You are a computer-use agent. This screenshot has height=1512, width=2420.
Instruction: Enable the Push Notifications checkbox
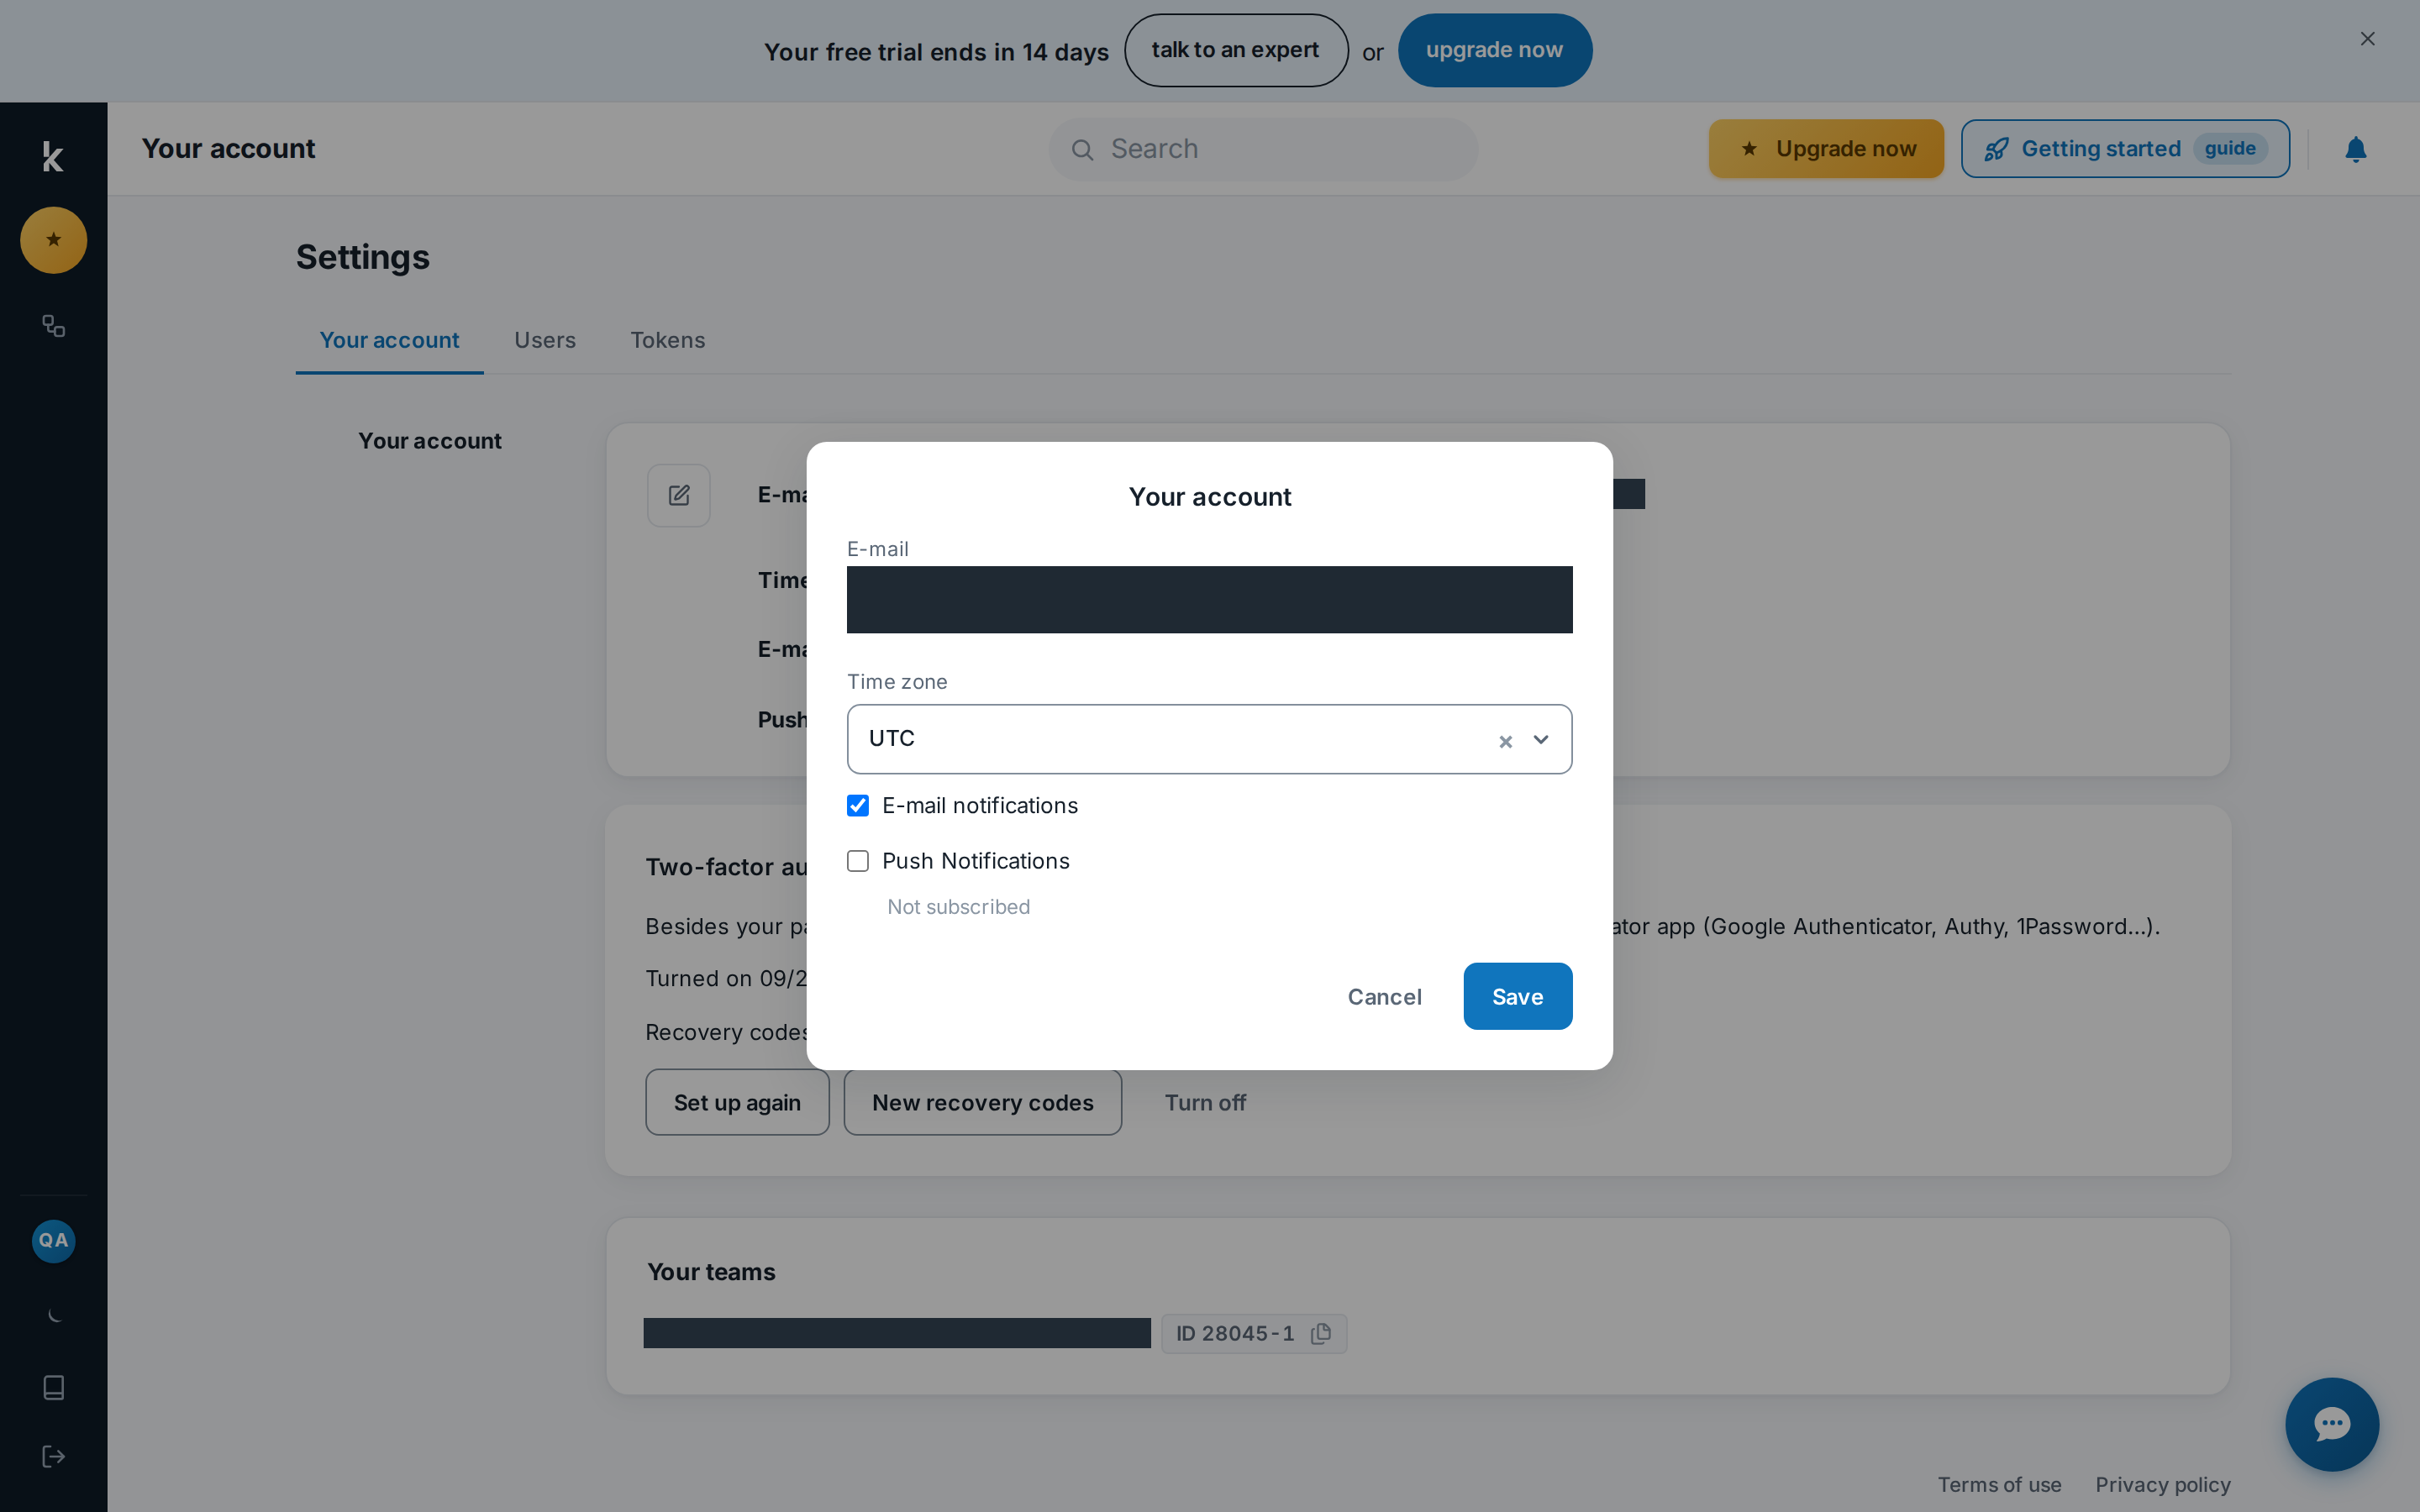(858, 861)
